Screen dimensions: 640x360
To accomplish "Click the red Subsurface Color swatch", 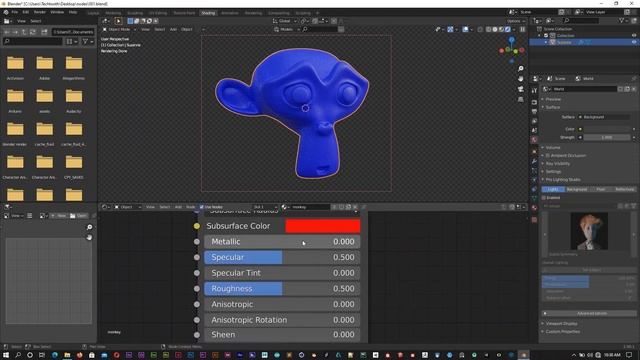I will click(322, 226).
